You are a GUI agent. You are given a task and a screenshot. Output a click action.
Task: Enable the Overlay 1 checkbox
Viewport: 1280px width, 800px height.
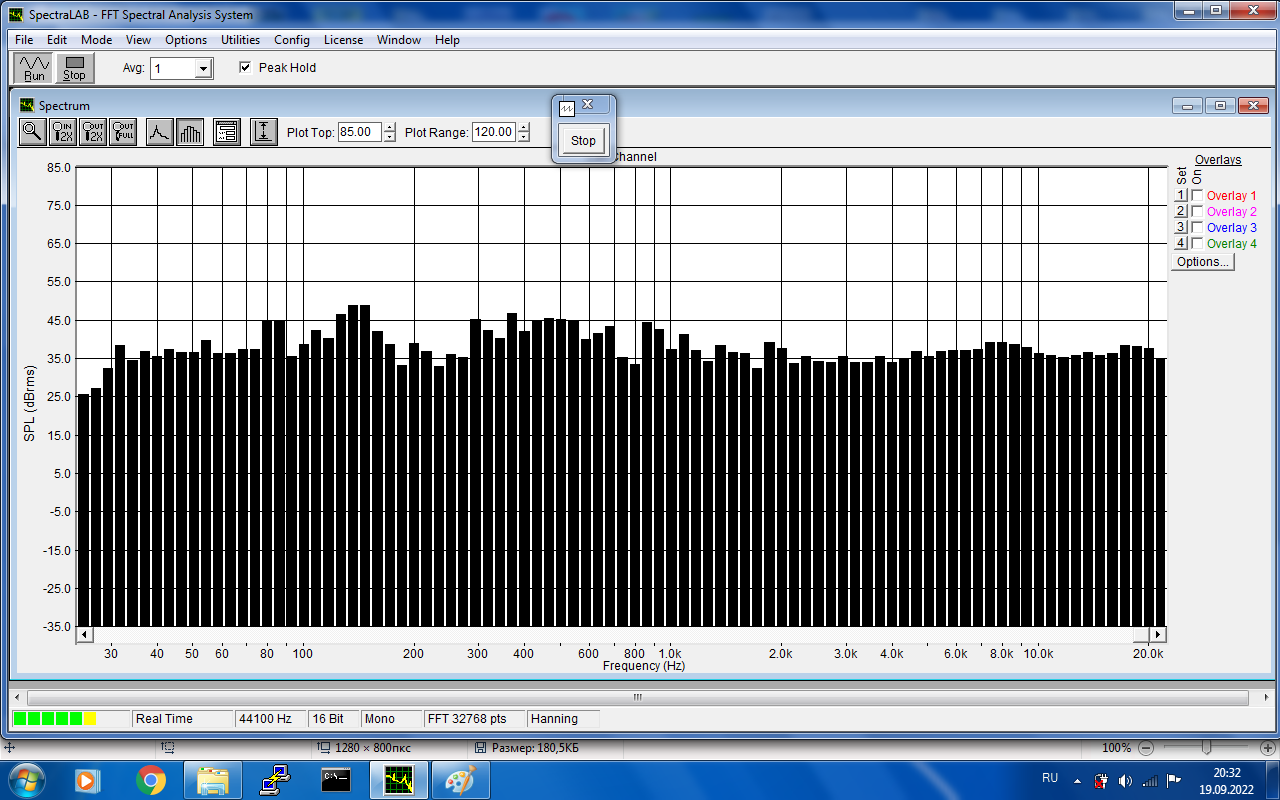tap(1197, 196)
